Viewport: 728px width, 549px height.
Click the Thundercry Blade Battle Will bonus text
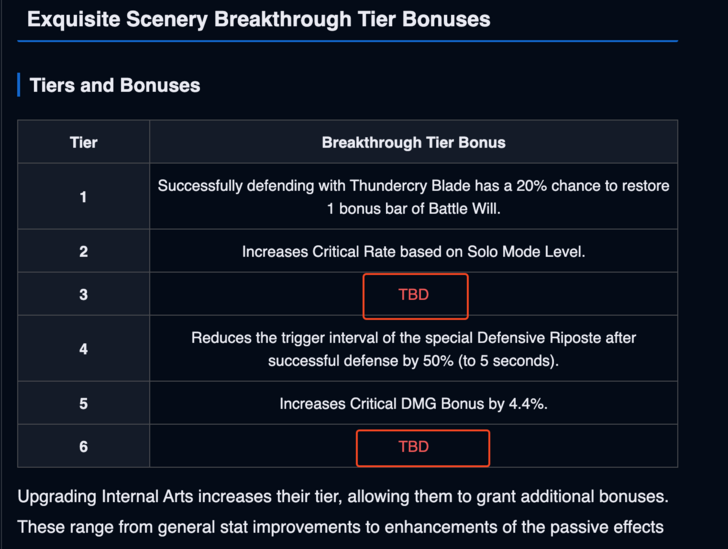click(x=413, y=197)
